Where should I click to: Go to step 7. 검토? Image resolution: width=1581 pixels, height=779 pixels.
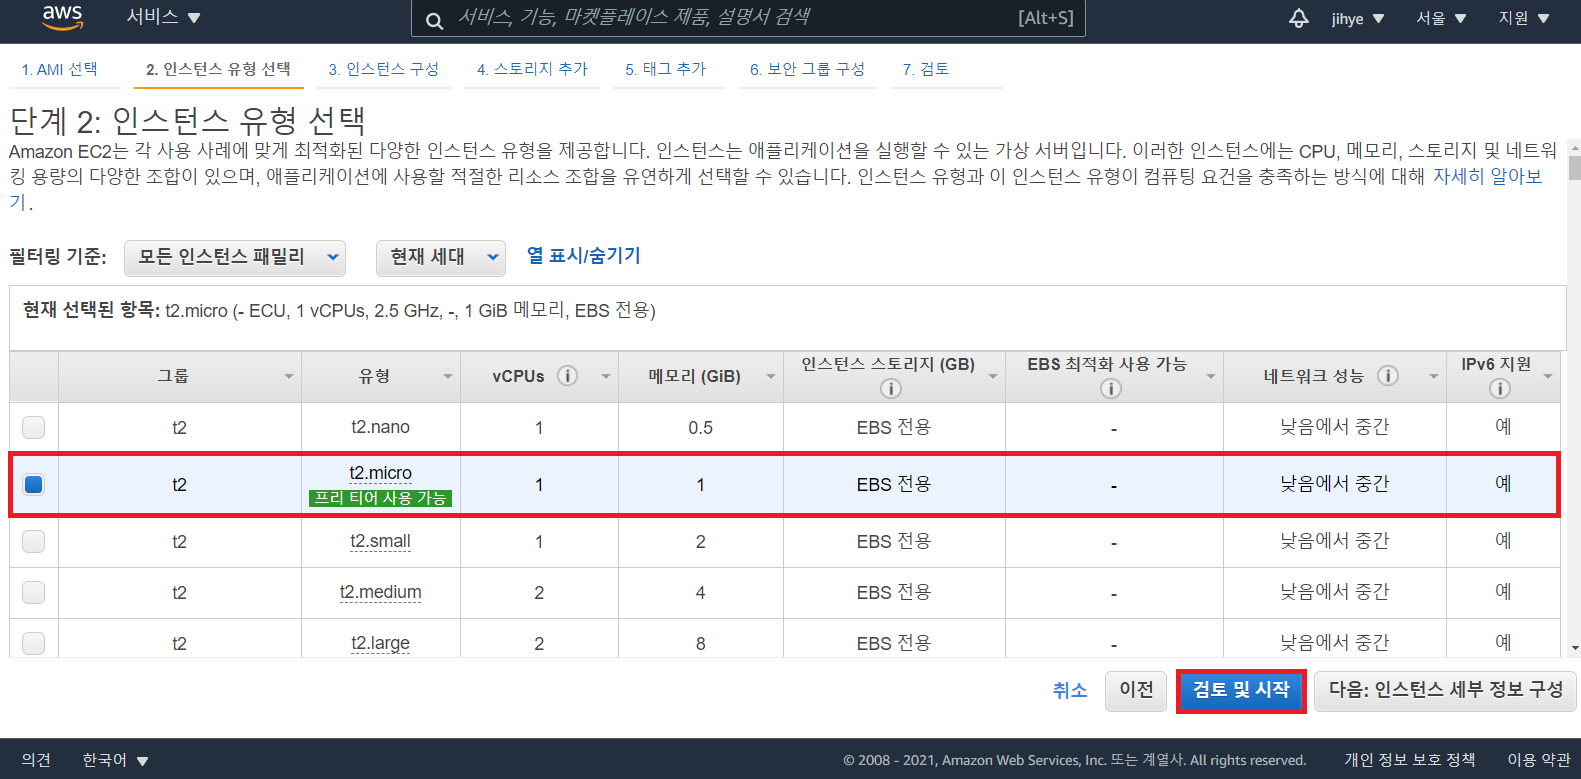(926, 69)
